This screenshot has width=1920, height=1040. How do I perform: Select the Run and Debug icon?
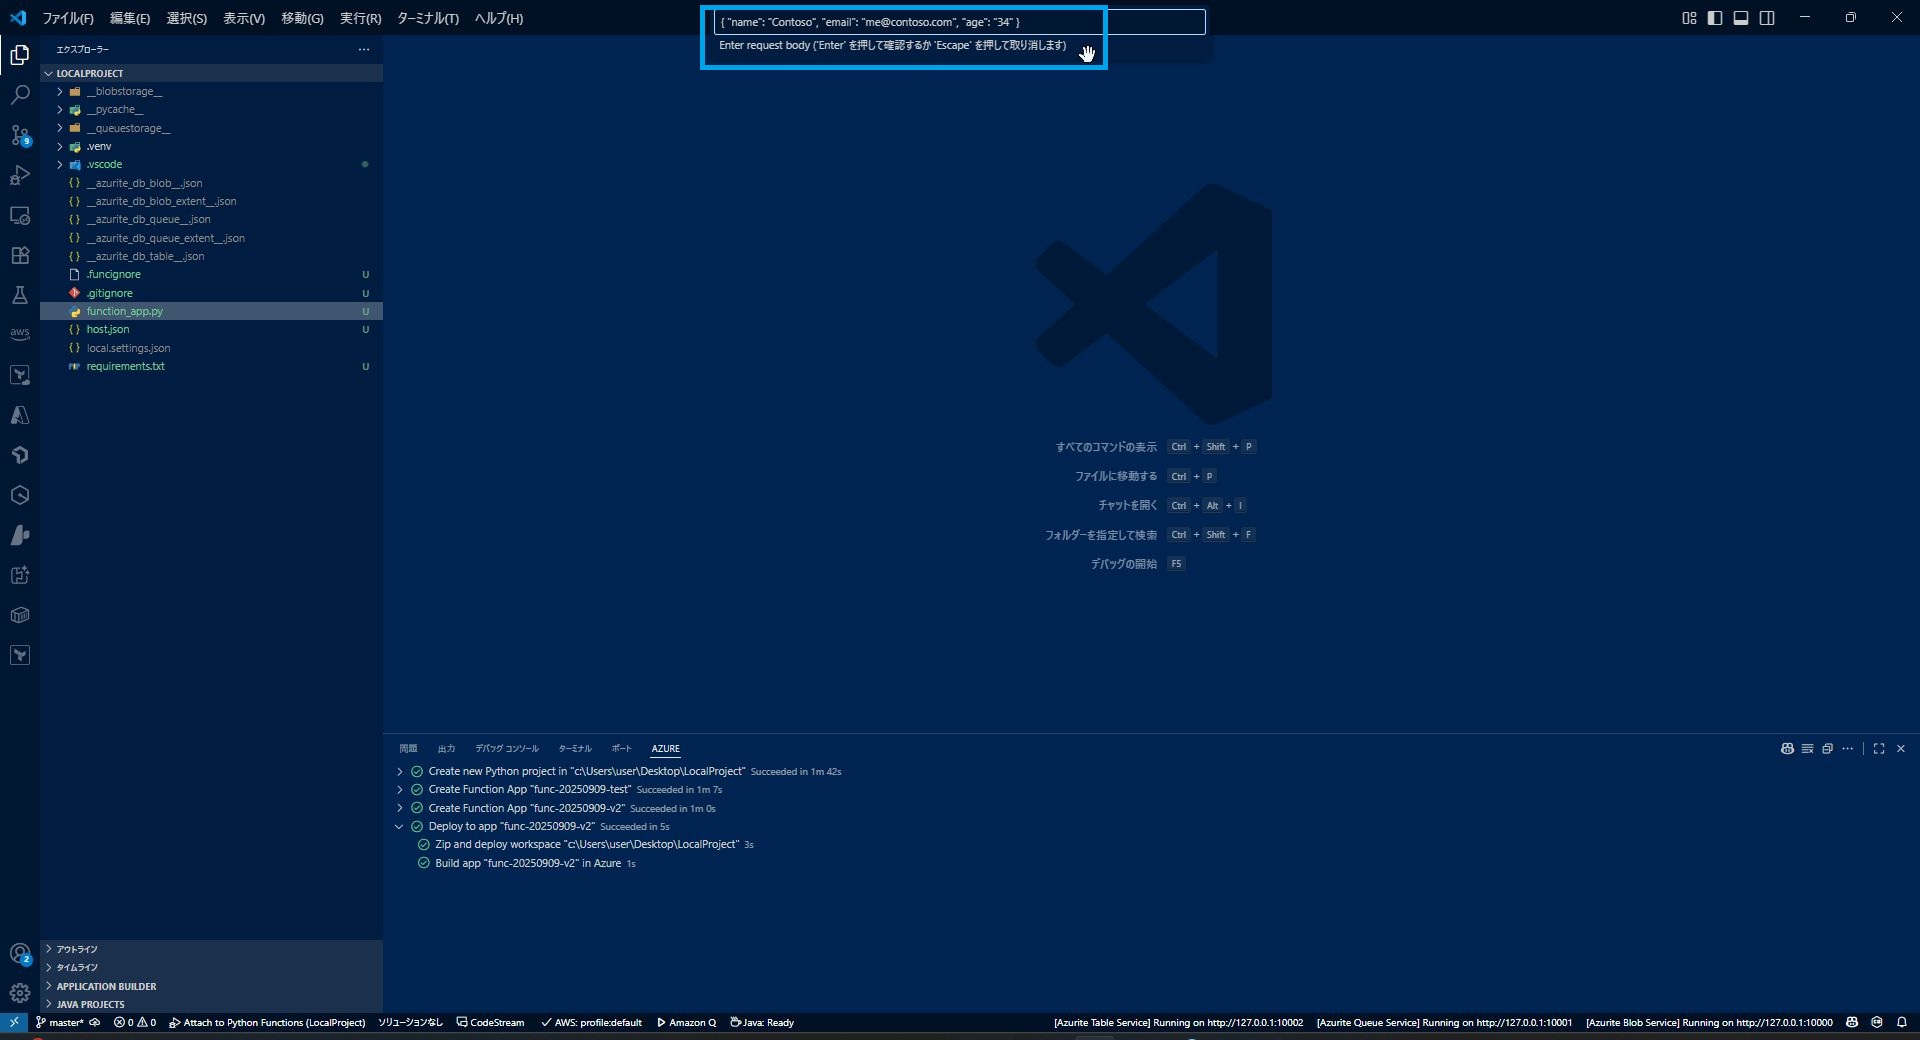tap(20, 175)
